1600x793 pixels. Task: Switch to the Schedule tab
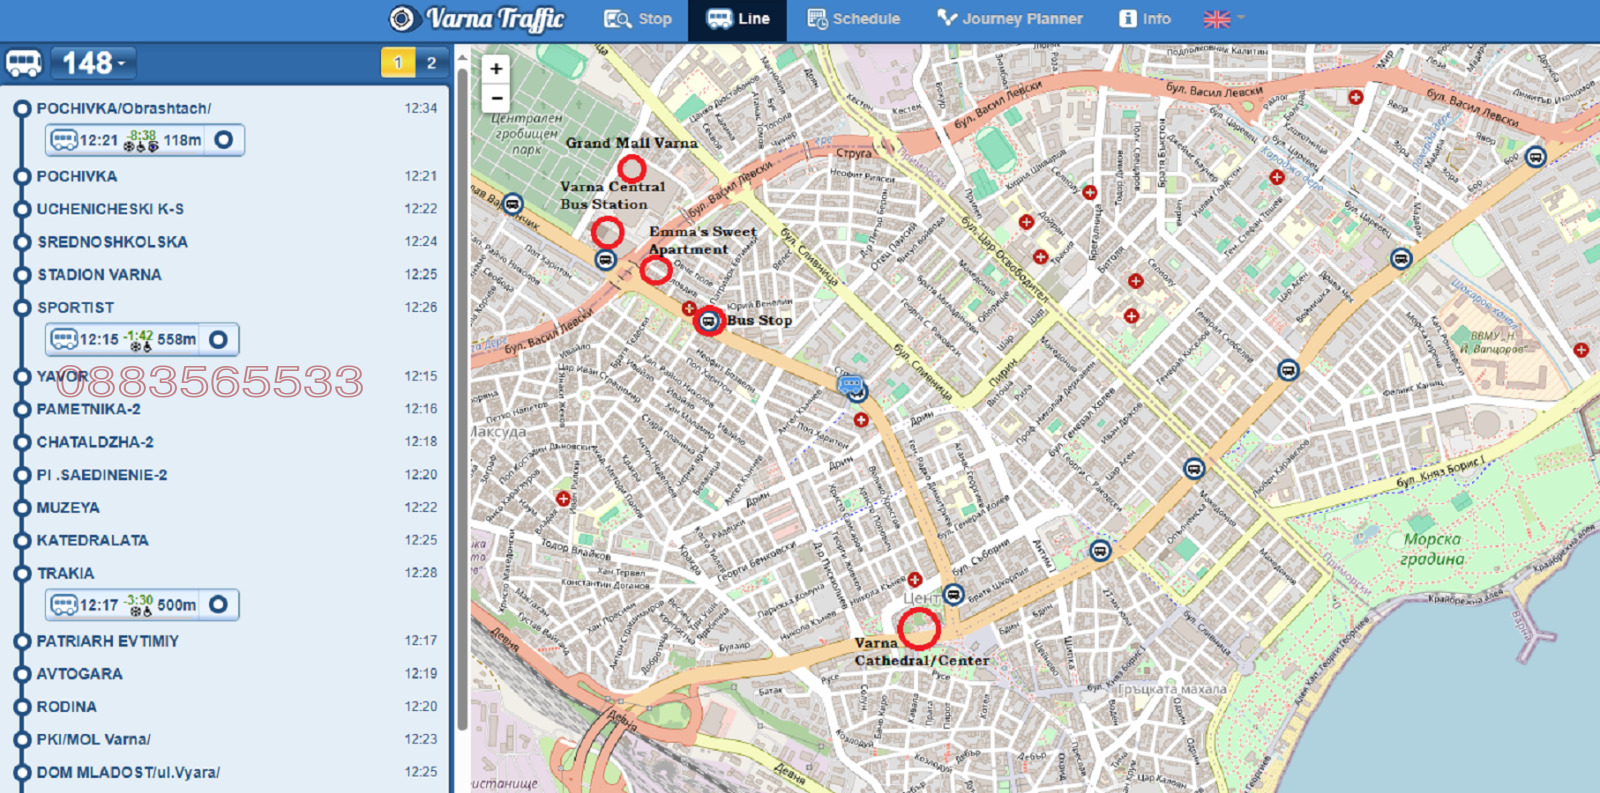pos(853,19)
